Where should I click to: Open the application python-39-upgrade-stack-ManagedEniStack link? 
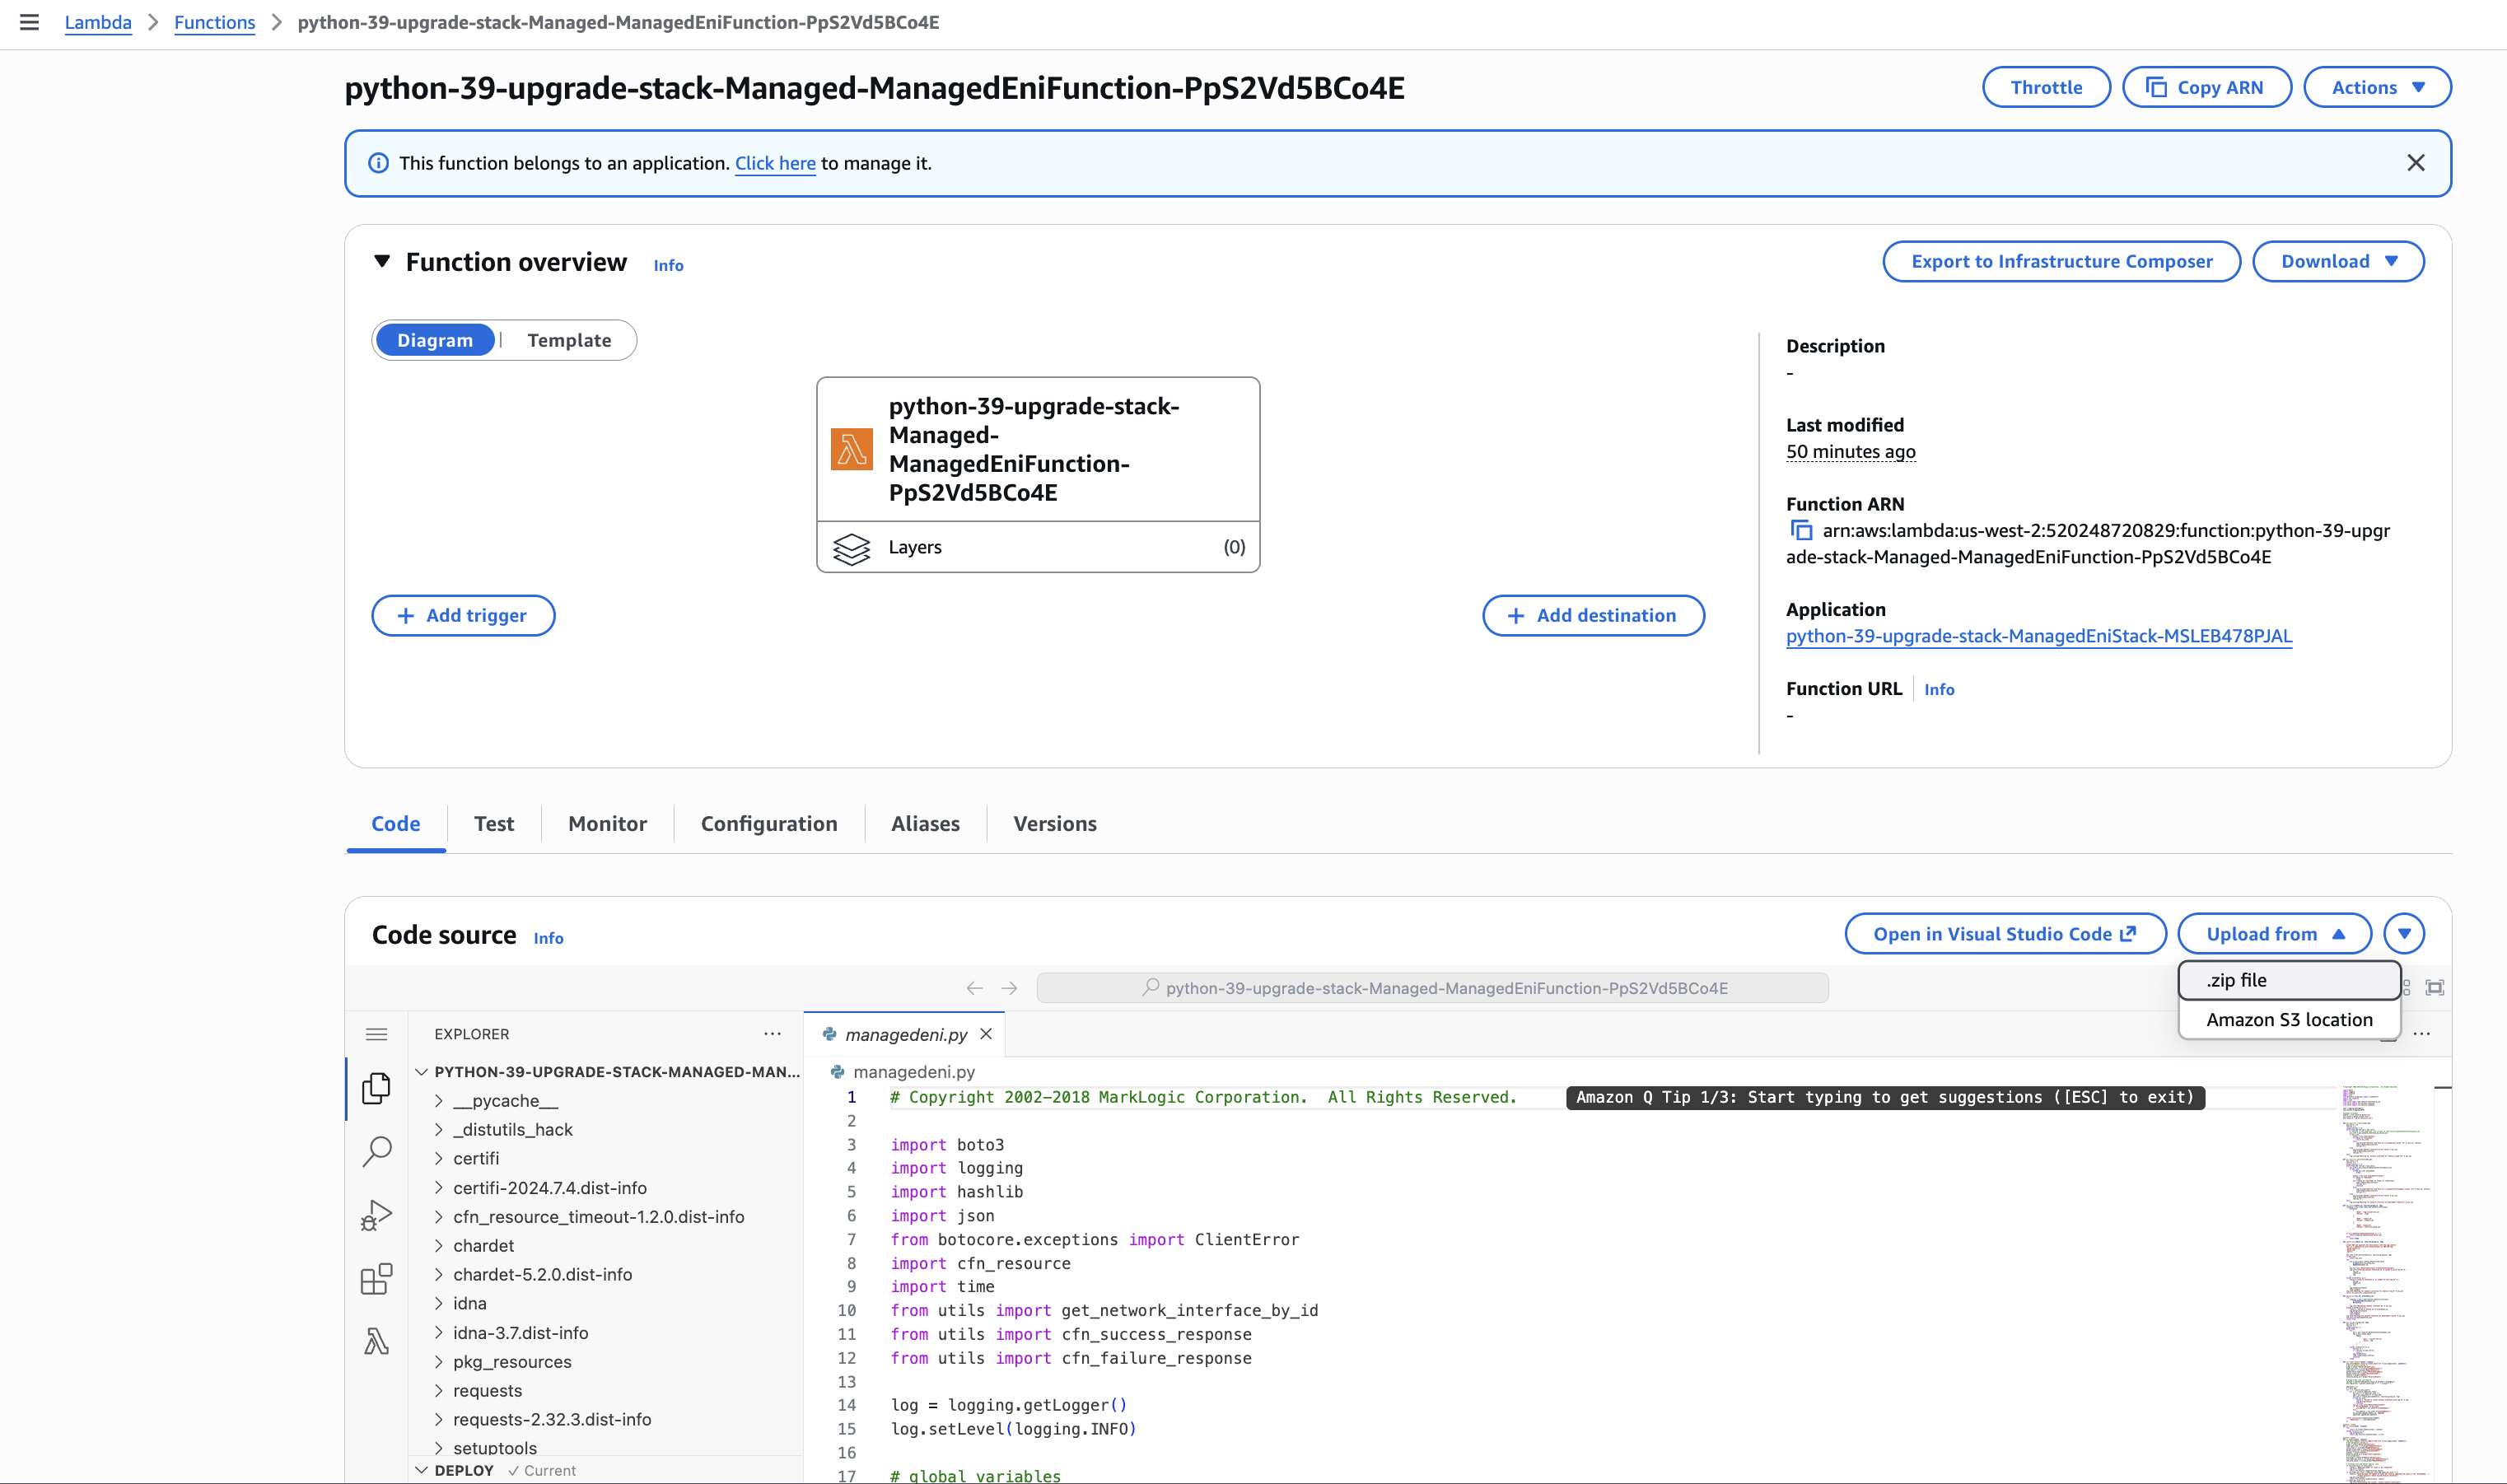(2038, 636)
